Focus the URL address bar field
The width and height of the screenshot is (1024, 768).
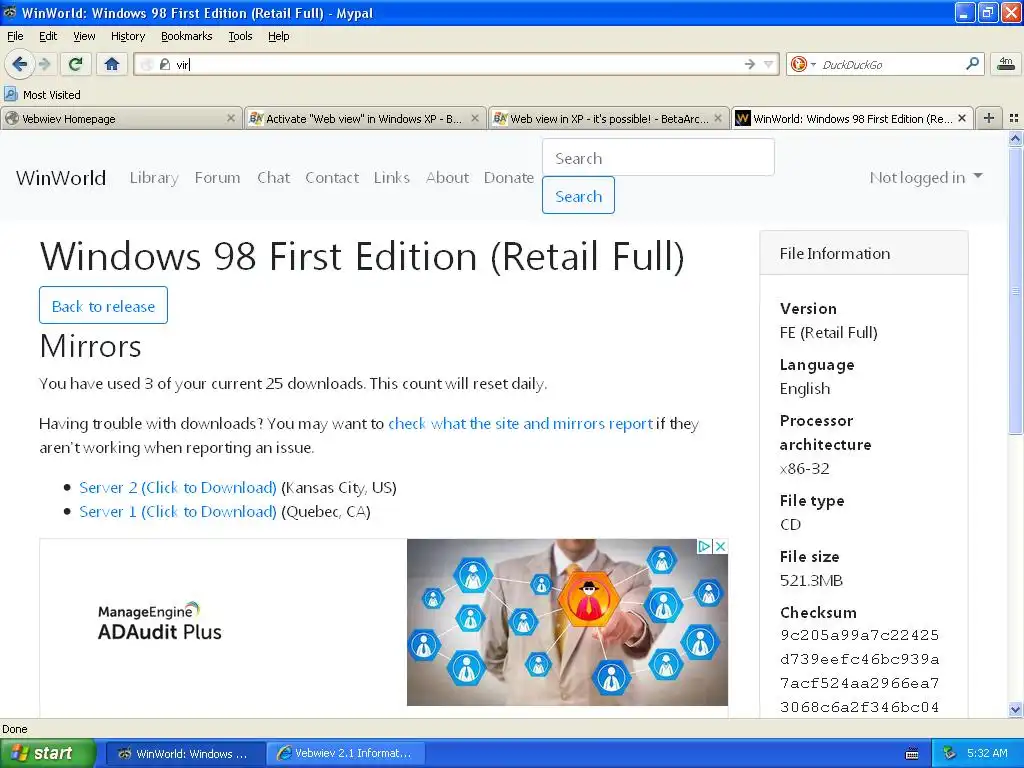[457, 64]
